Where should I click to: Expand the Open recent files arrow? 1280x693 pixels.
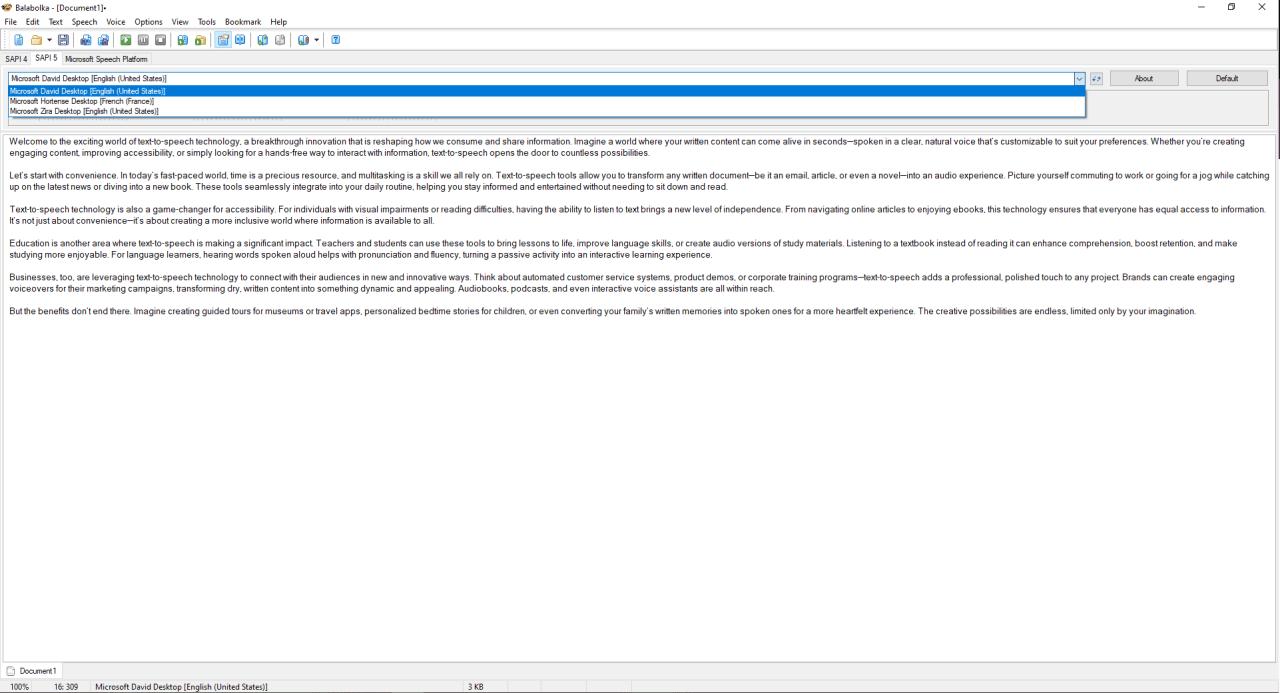pos(50,40)
